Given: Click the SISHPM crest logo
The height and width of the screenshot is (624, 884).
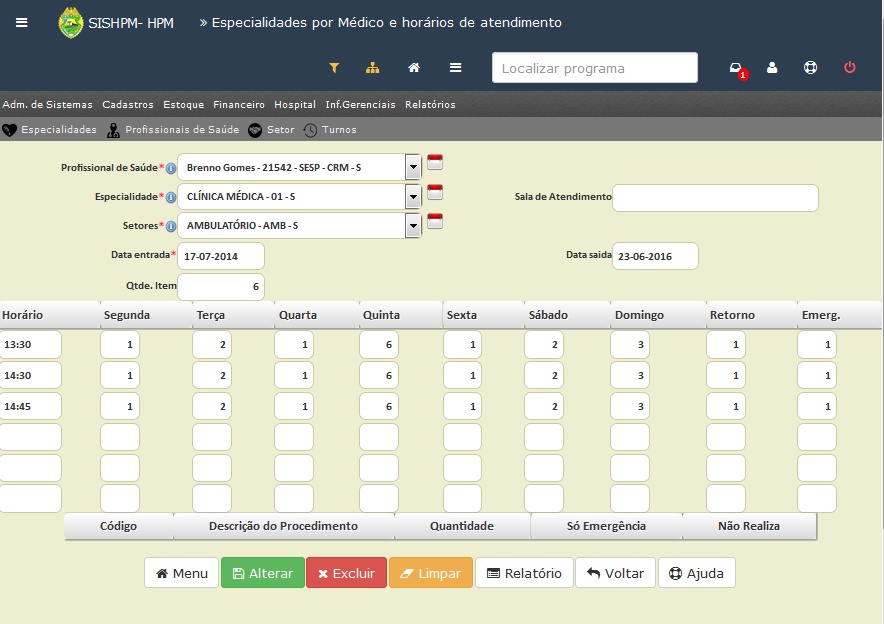Looking at the screenshot, I should coord(70,23).
